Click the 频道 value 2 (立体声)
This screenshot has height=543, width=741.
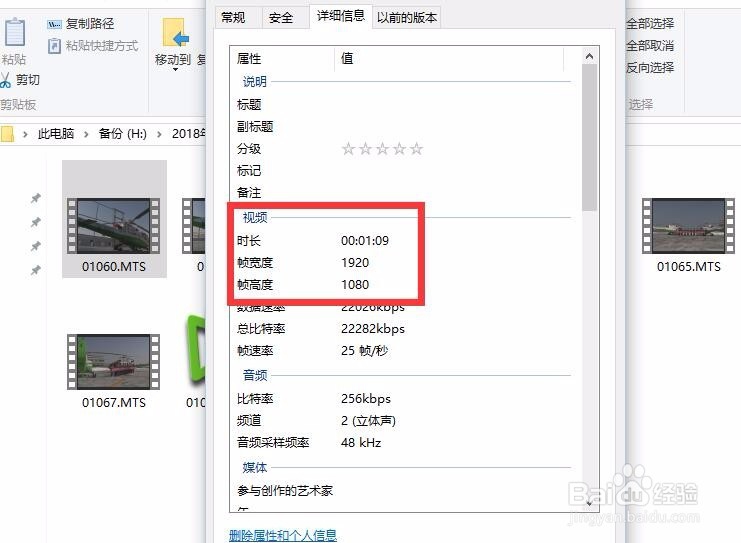coord(368,421)
